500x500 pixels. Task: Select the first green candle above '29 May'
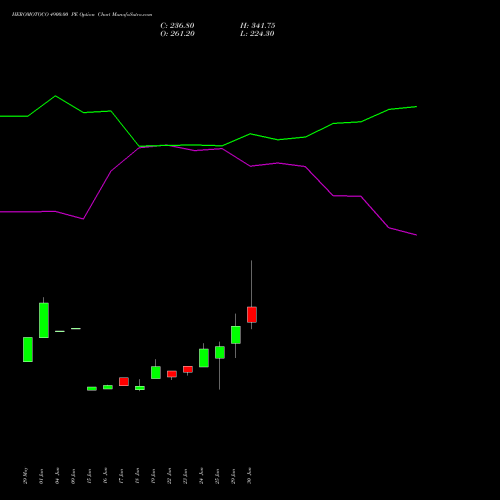click(x=28, y=349)
